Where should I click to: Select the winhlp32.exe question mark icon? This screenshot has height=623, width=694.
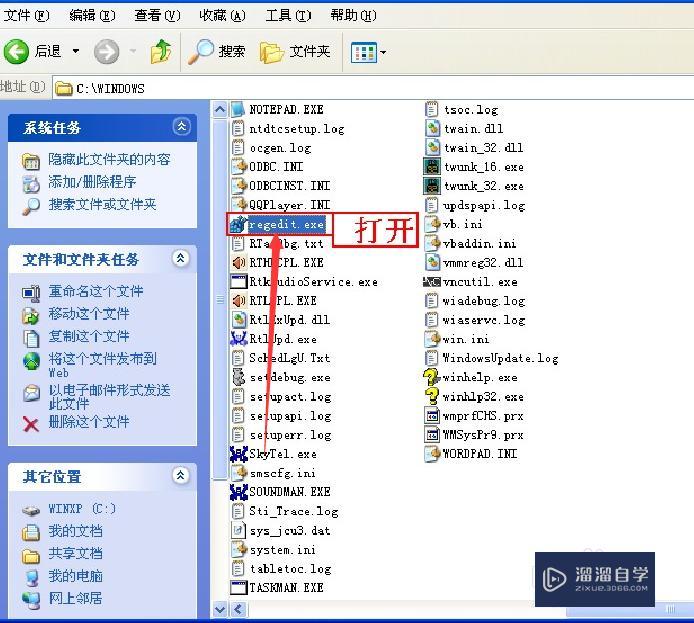point(431,396)
